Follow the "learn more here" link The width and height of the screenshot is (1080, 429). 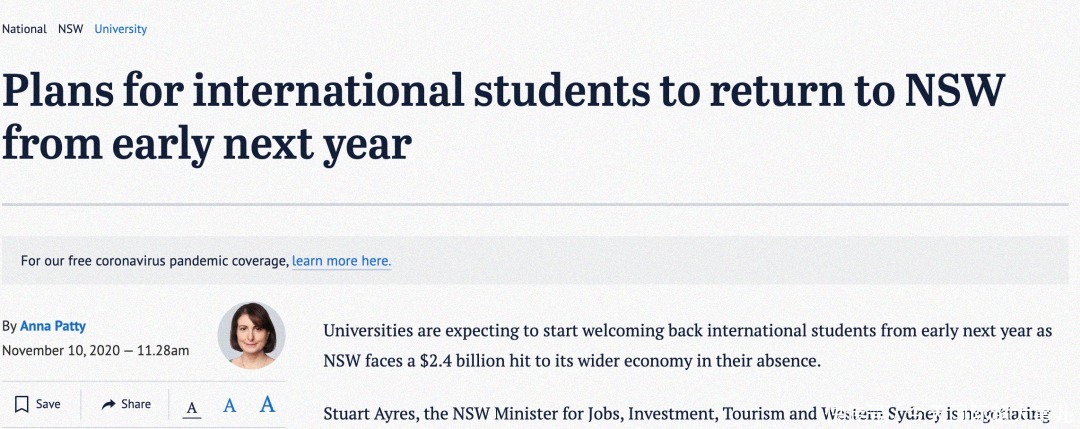[341, 261]
